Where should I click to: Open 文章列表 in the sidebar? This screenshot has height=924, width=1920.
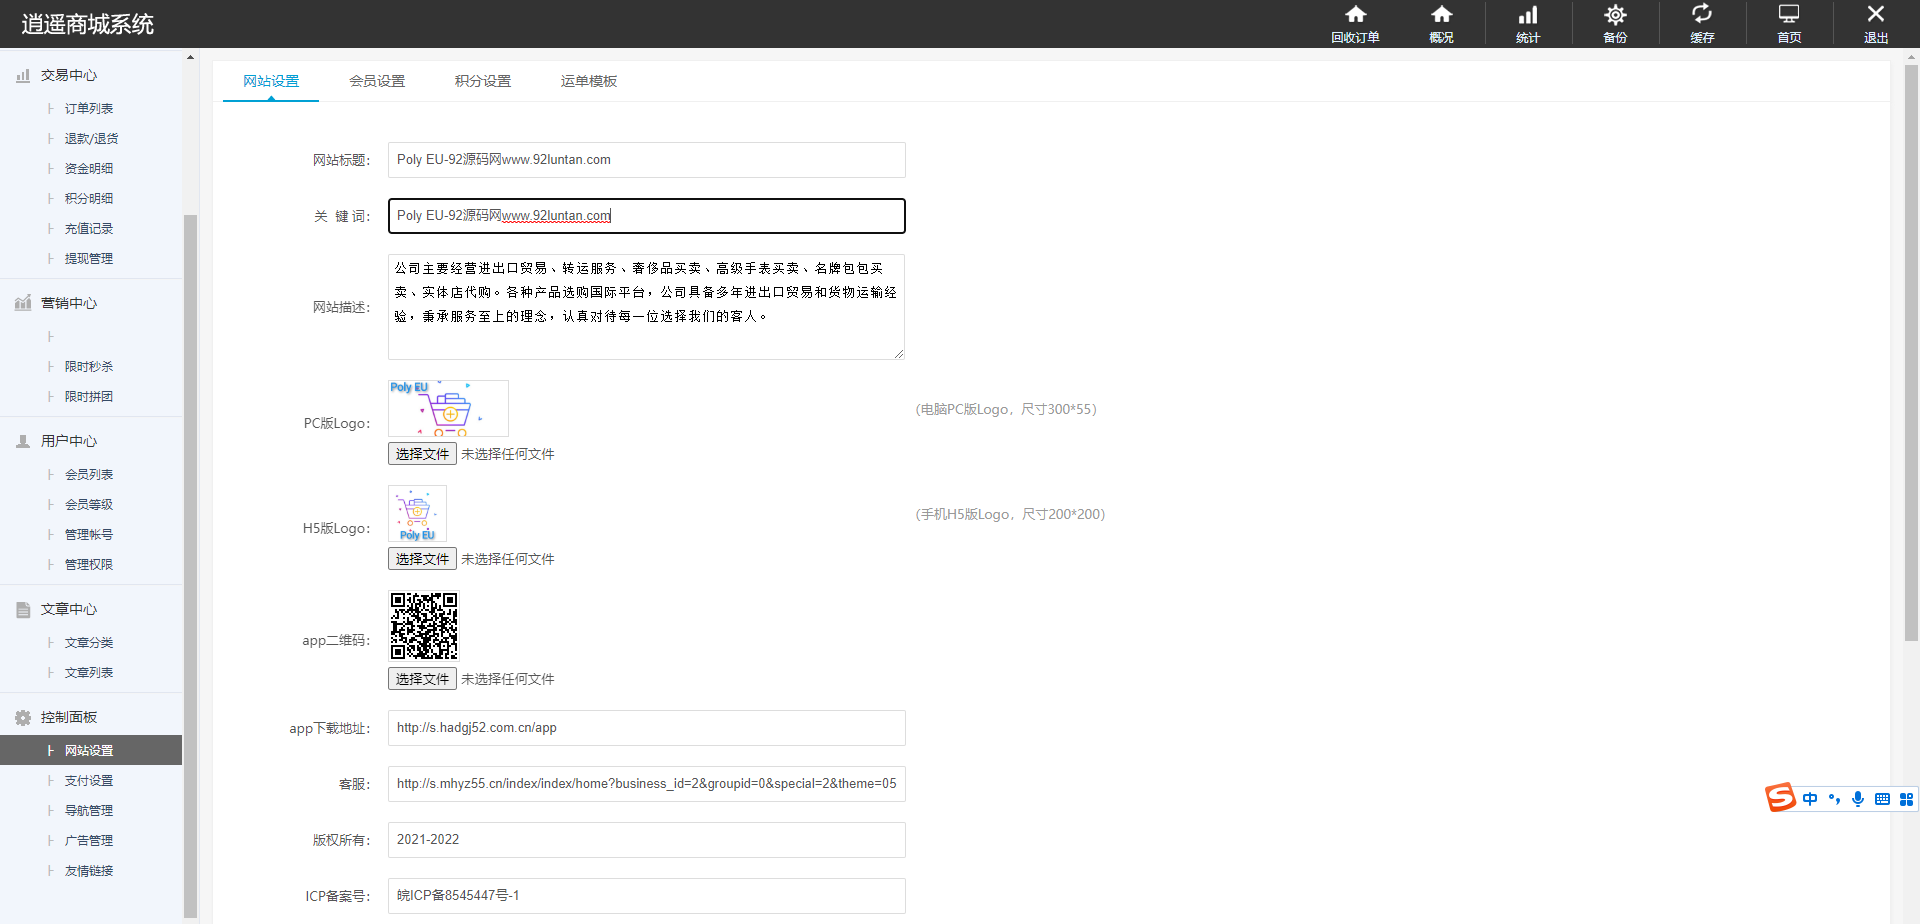click(x=91, y=672)
